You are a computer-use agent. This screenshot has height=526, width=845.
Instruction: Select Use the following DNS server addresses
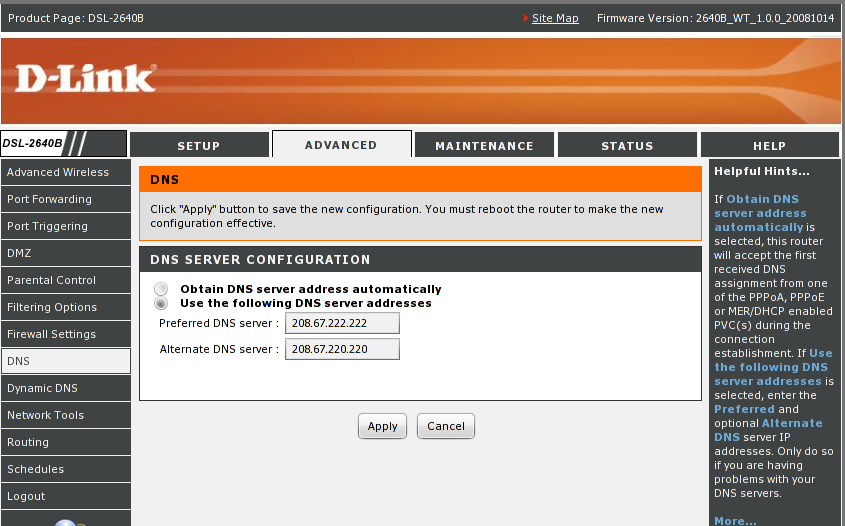[161, 303]
